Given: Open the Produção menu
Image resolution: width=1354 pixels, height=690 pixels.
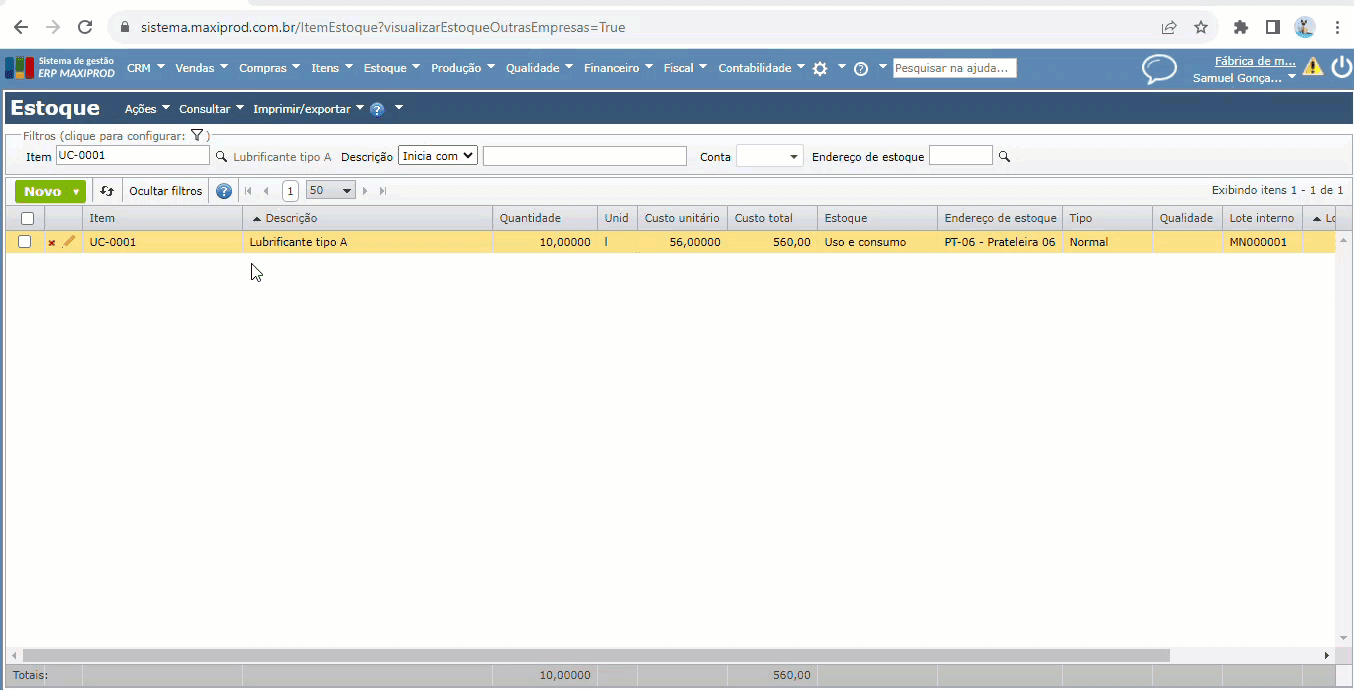Looking at the screenshot, I should 463,68.
